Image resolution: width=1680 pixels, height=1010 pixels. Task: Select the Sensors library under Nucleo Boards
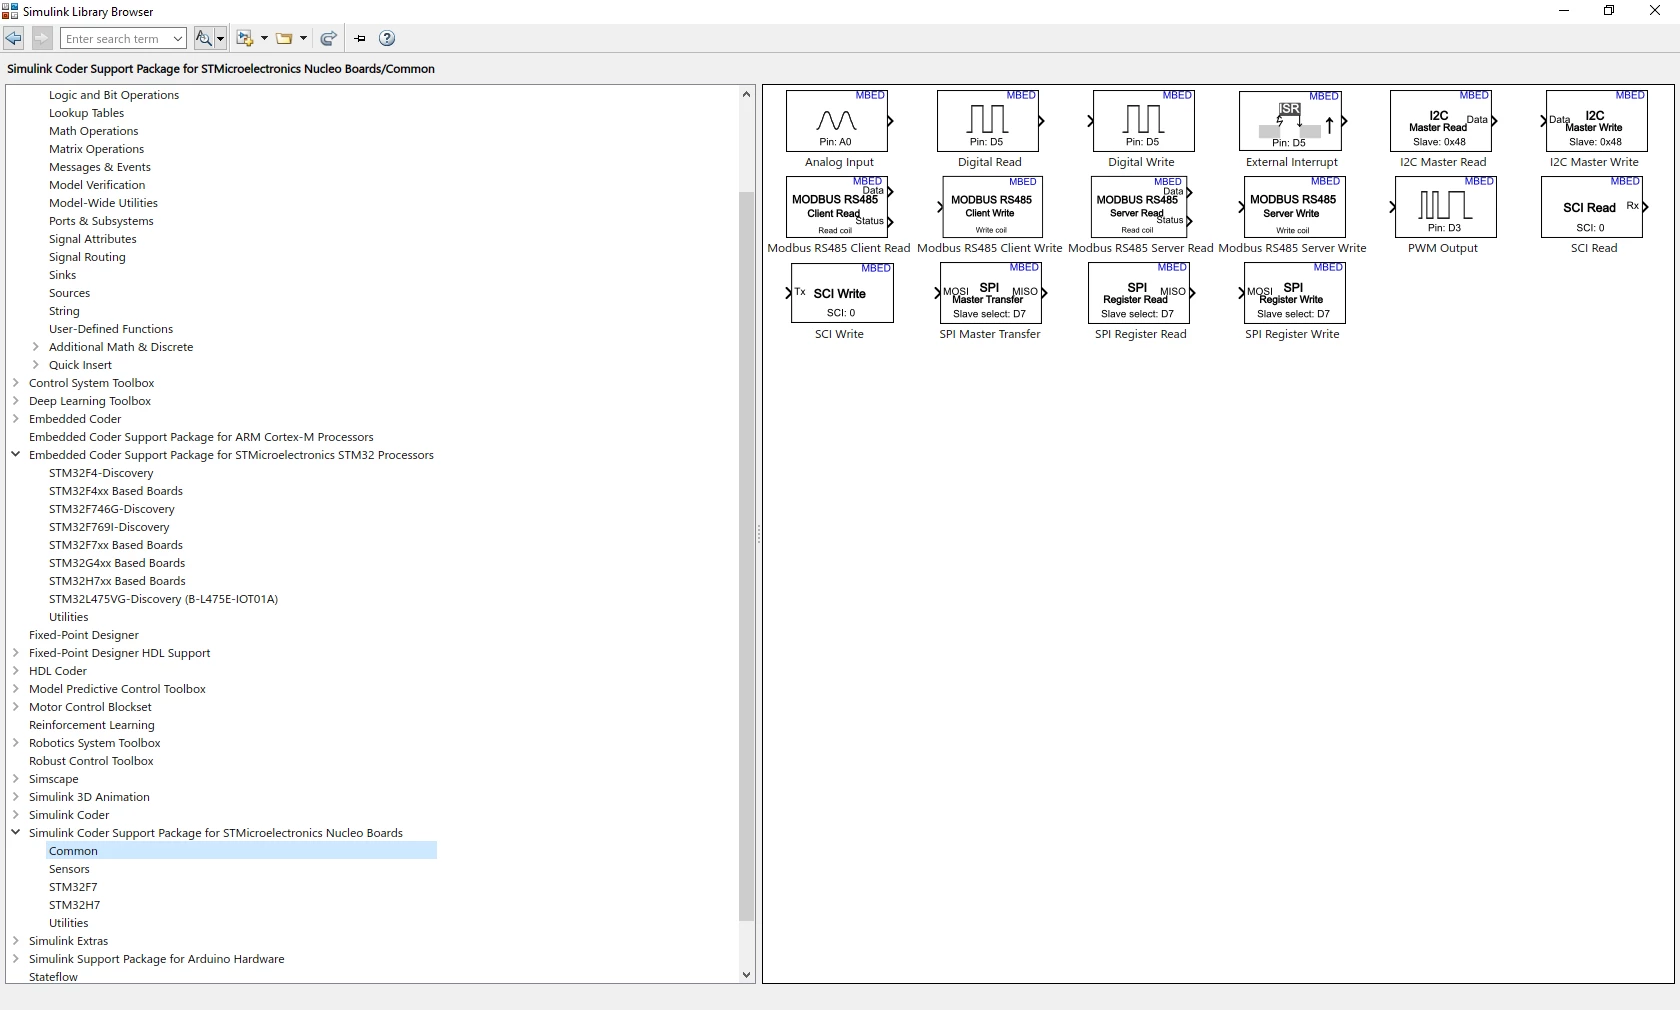click(69, 869)
